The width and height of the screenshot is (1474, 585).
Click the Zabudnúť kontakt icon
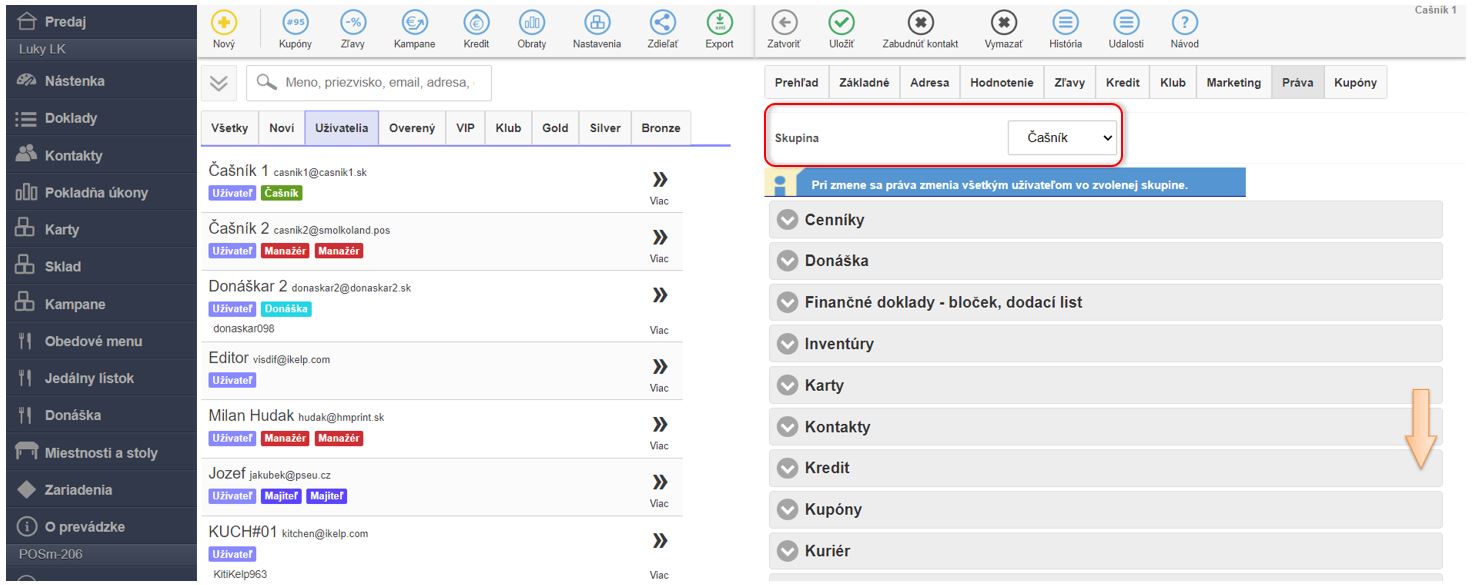pos(920,24)
